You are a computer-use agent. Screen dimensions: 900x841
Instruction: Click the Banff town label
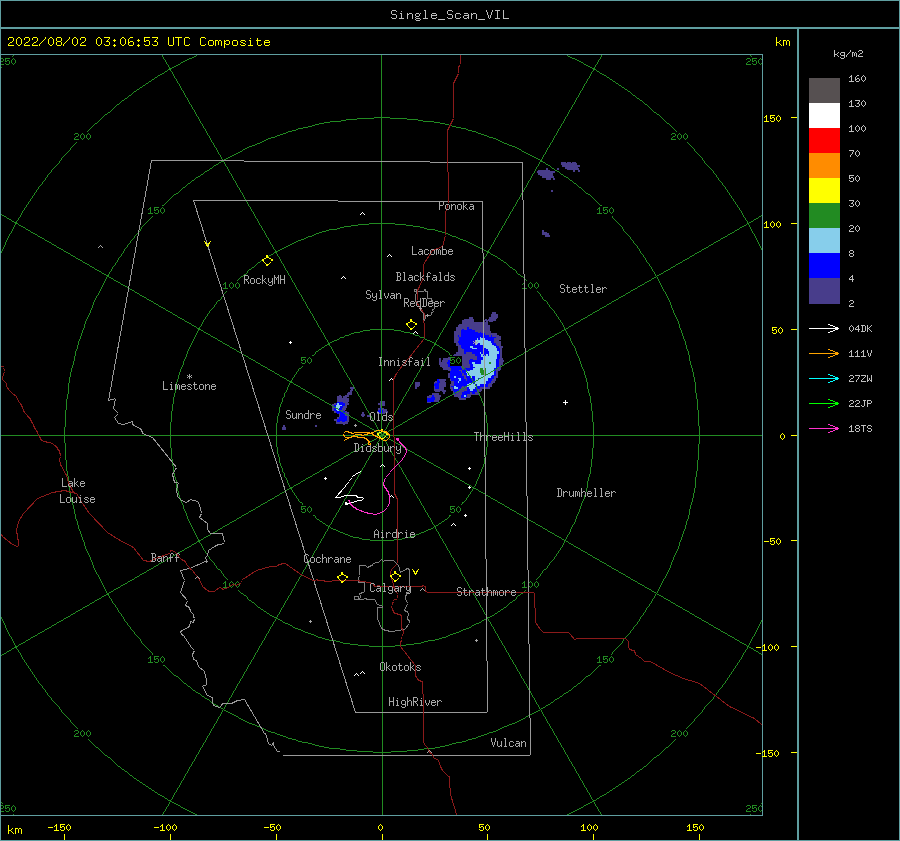point(165,558)
